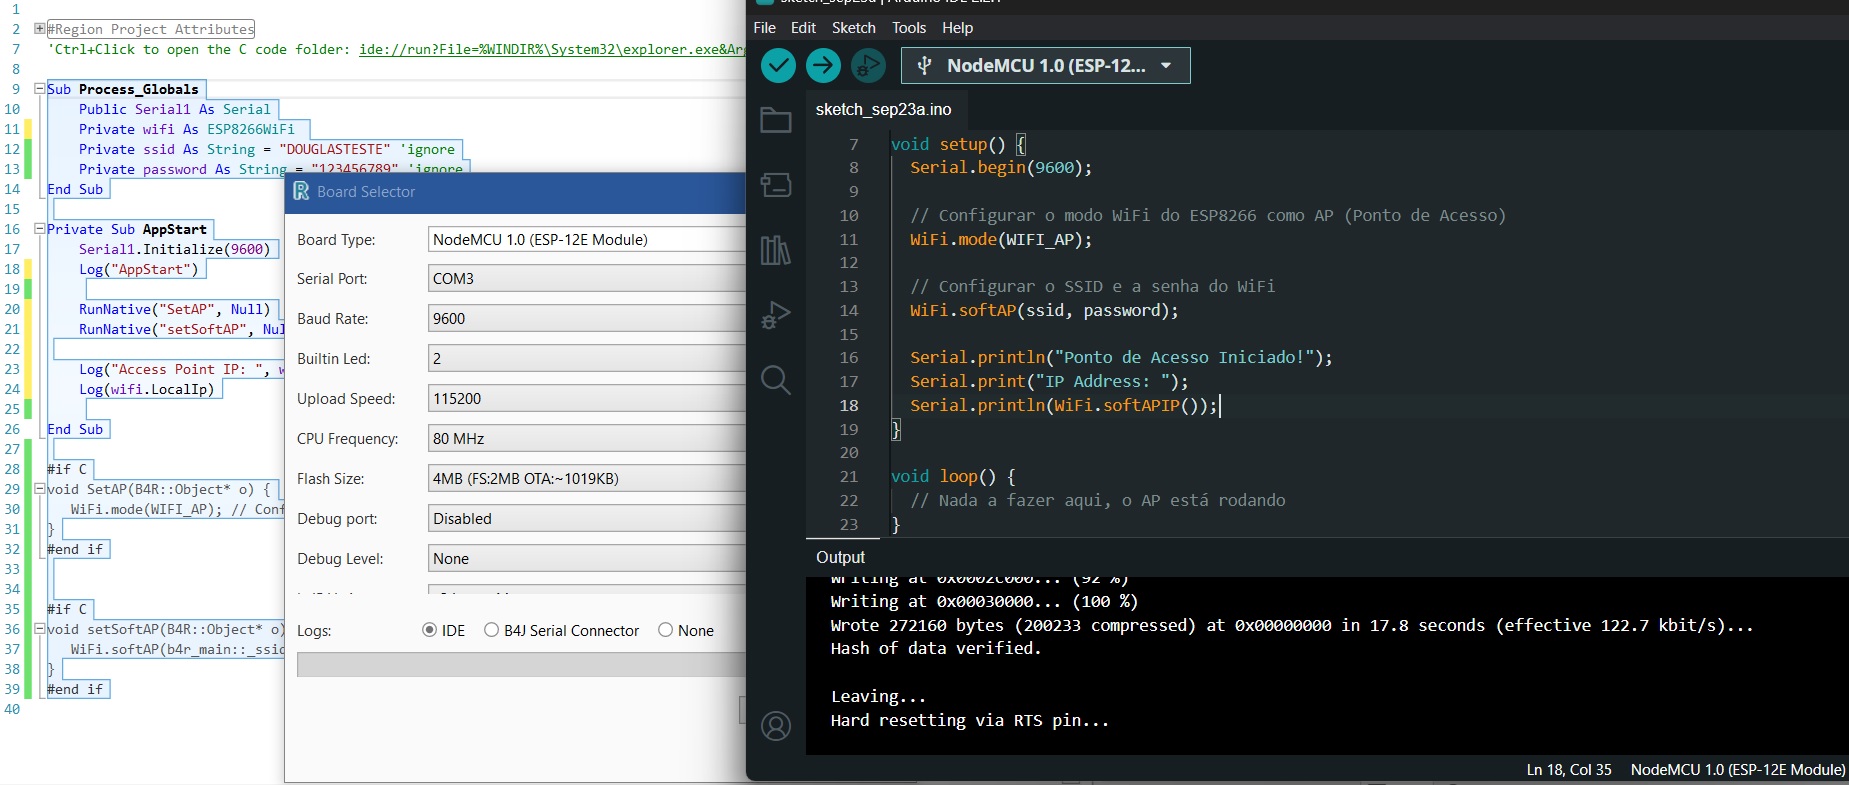This screenshot has height=785, width=1849.
Task: Open the Debug panel in sidebar
Action: tap(776, 315)
